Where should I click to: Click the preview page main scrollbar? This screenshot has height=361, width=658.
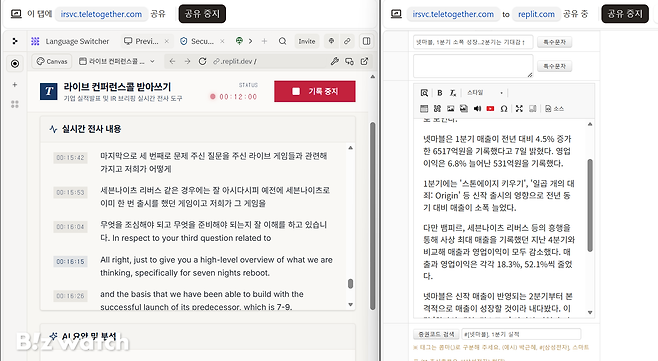tap(372, 216)
